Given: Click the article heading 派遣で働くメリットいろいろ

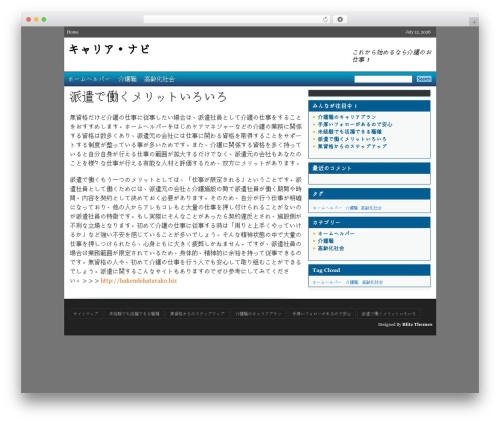Looking at the screenshot, I should coord(148,97).
